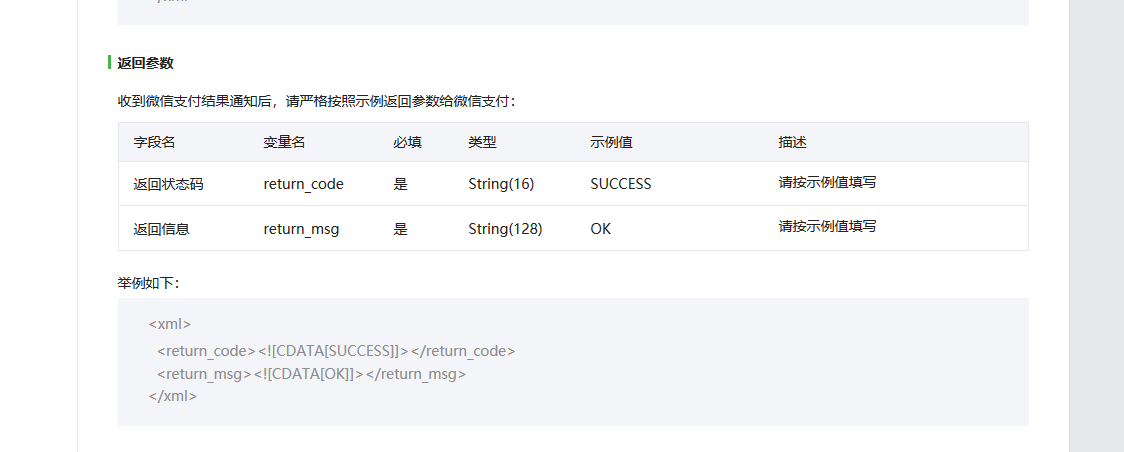Click the 字段名 column header

(x=154, y=142)
